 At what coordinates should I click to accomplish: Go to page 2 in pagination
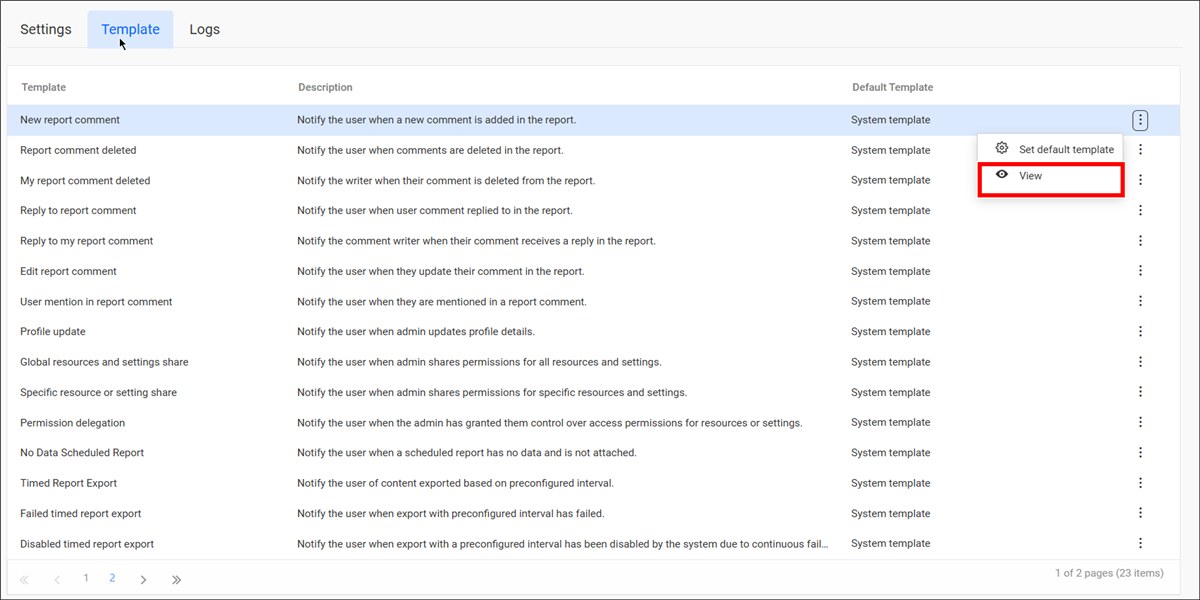click(113, 578)
